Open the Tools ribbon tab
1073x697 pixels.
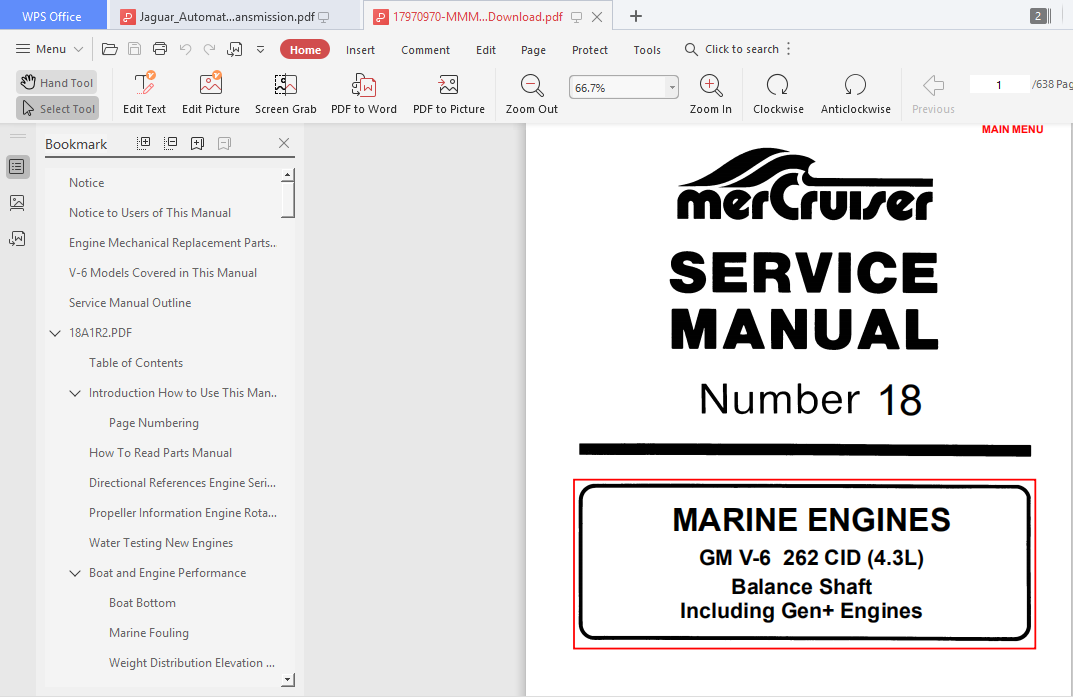coord(647,50)
